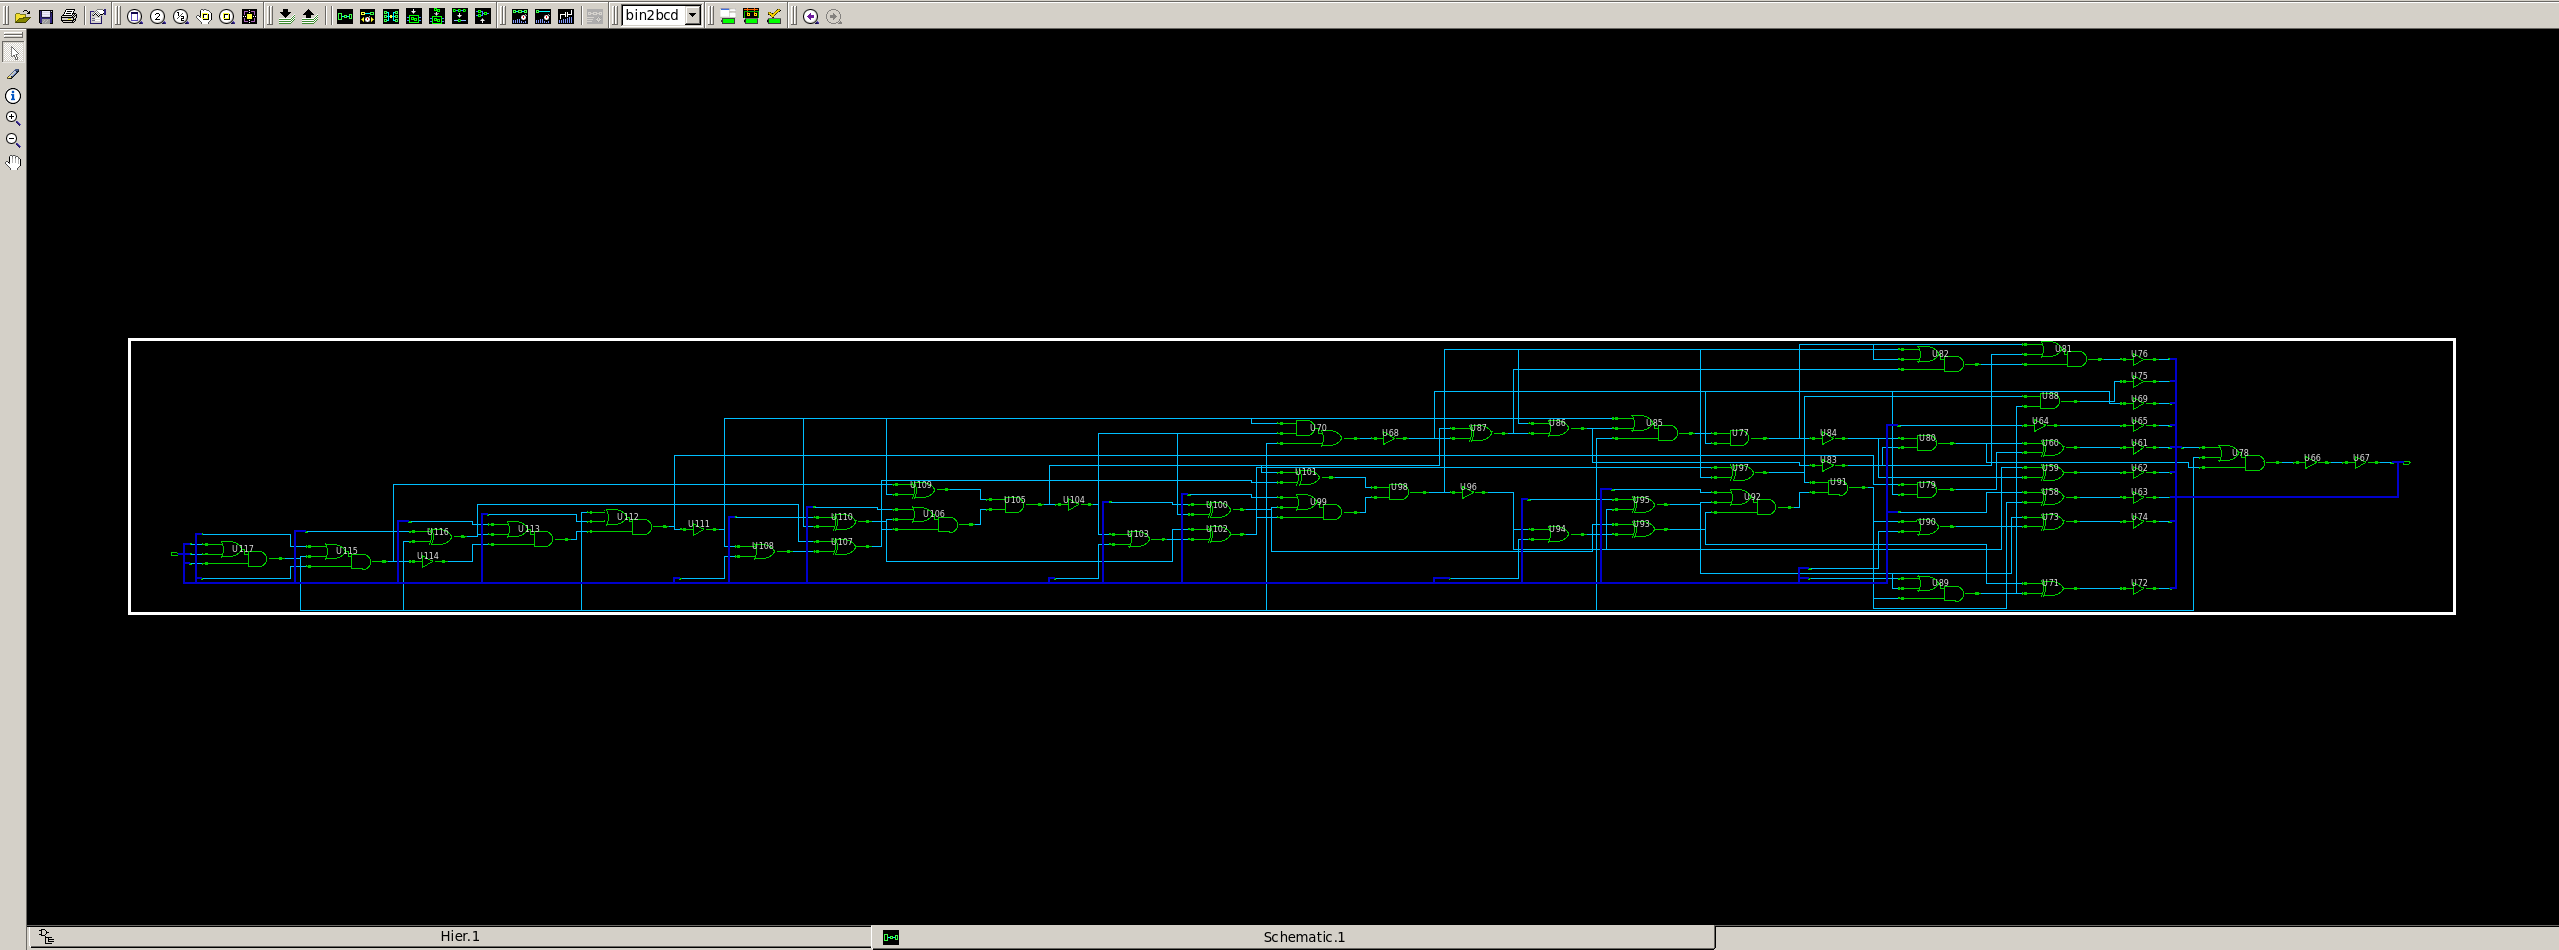The image size is (2559, 950).
Task: Click the pan hand zoom icon
Action: [204, 16]
